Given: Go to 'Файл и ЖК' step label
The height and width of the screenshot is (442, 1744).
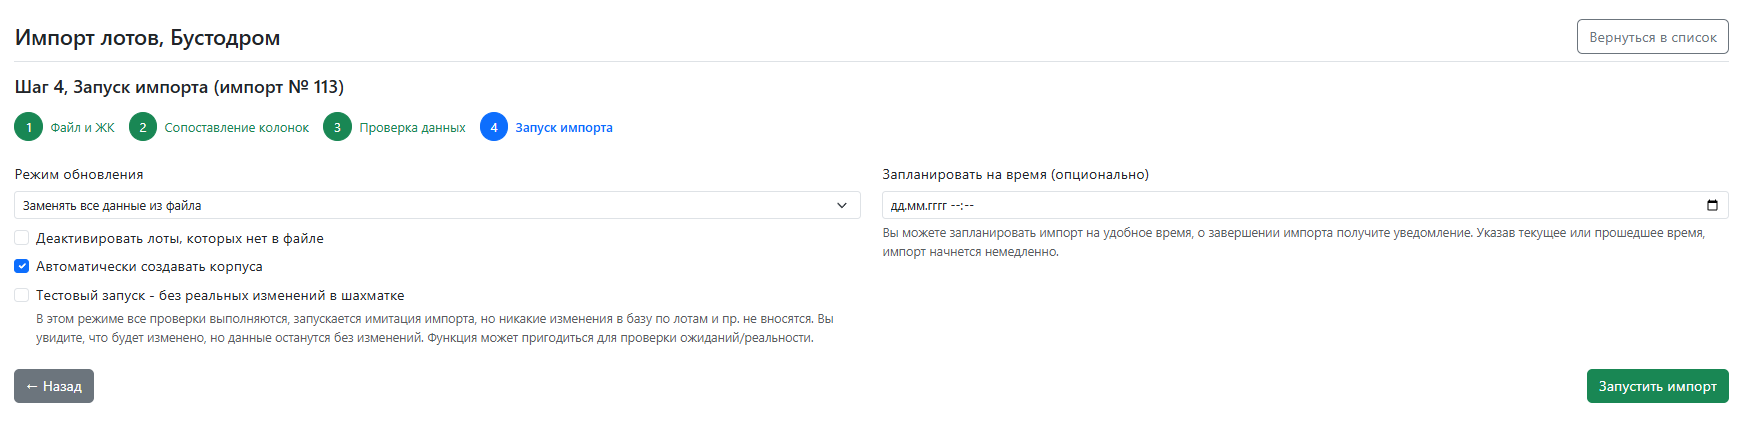Looking at the screenshot, I should coord(82,128).
